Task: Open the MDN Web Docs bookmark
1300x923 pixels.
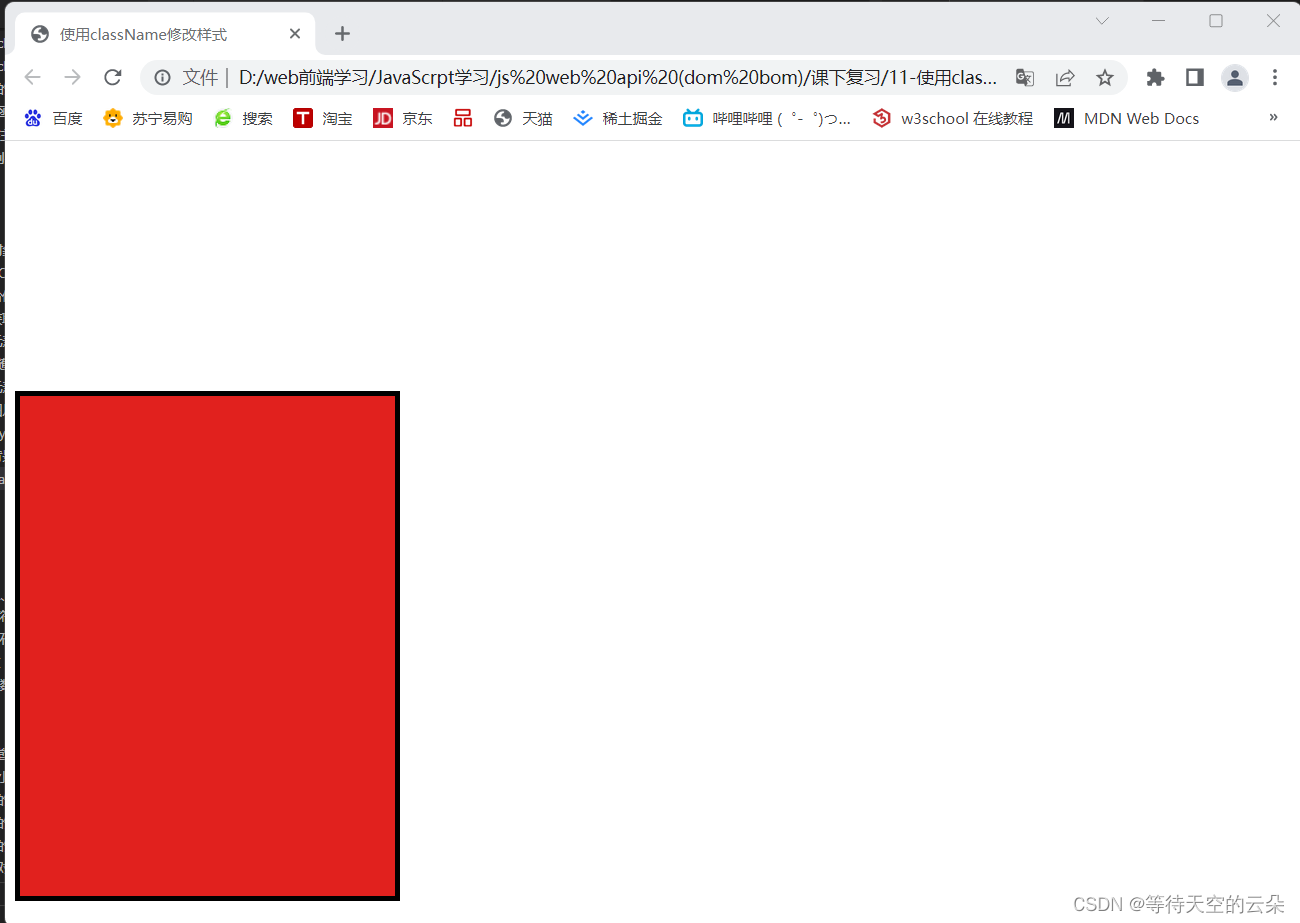Action: click(x=1127, y=118)
